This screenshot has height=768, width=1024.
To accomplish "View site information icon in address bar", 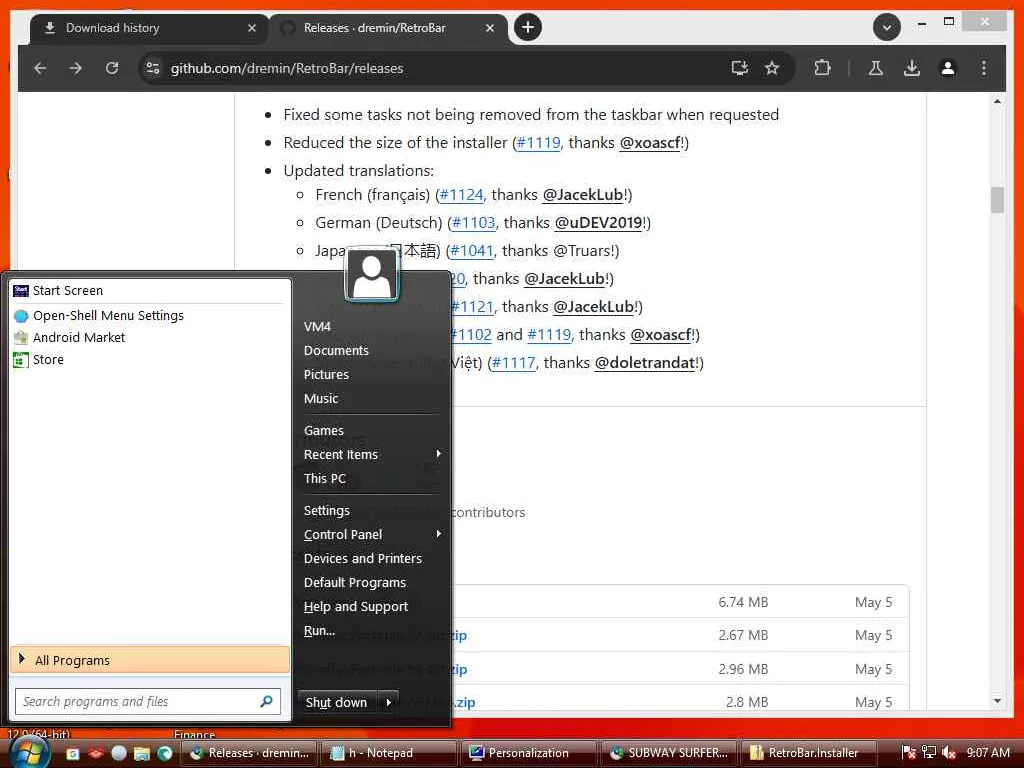I will click(153, 68).
